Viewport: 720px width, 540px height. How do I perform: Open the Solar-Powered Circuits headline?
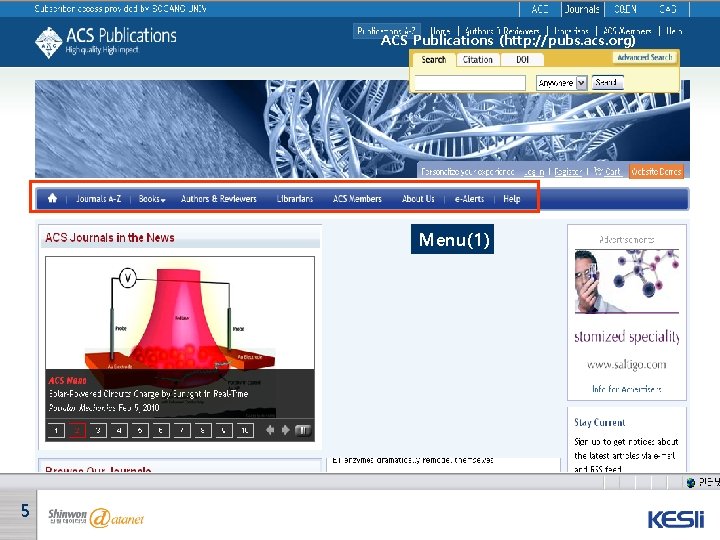(x=148, y=394)
